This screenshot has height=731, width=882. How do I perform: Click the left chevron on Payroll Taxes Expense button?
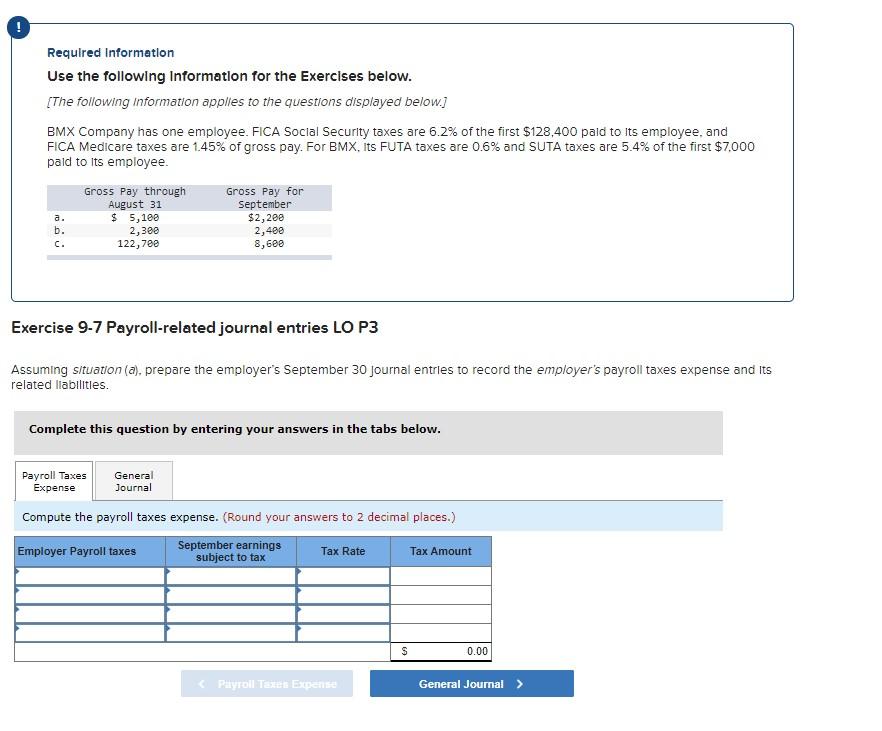202,684
